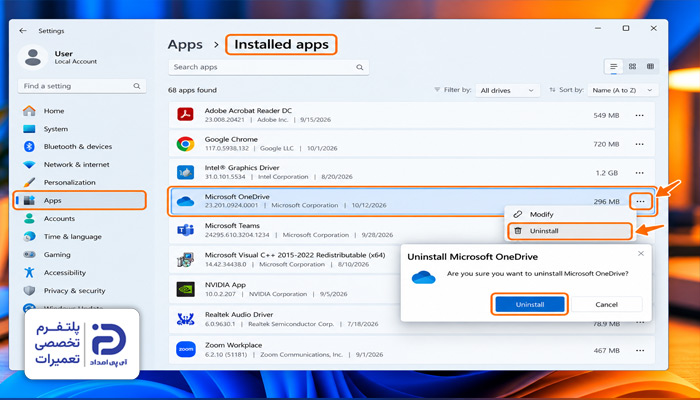Image resolution: width=700 pixels, height=400 pixels.
Task: Click the Microsoft Teams app name
Action: click(x=232, y=225)
